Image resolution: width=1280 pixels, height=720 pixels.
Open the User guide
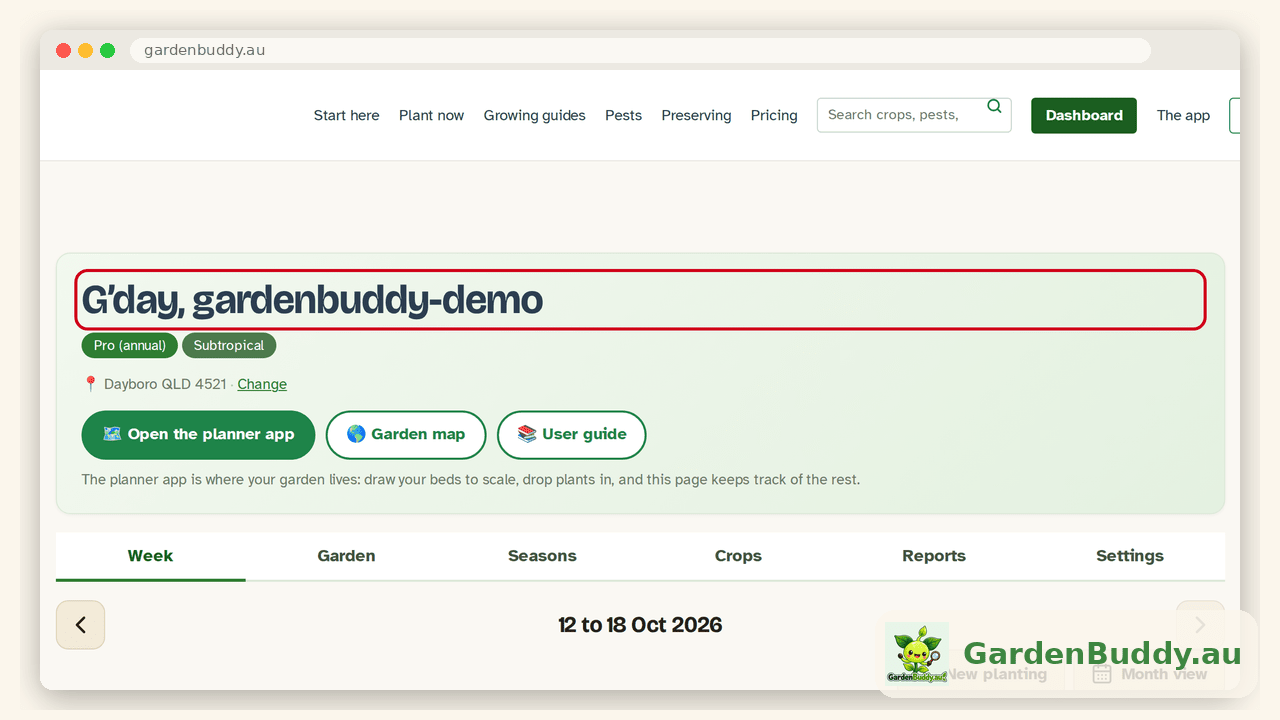[572, 435]
